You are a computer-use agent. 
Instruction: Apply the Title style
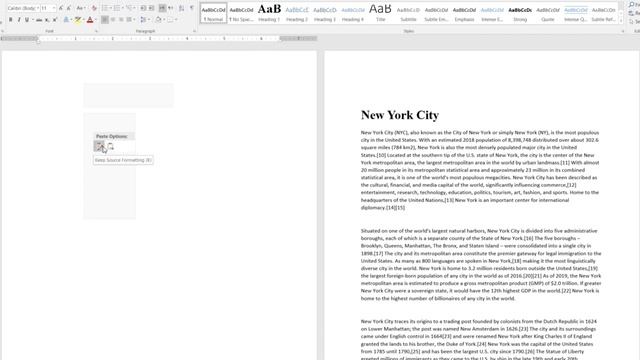[x=380, y=13]
